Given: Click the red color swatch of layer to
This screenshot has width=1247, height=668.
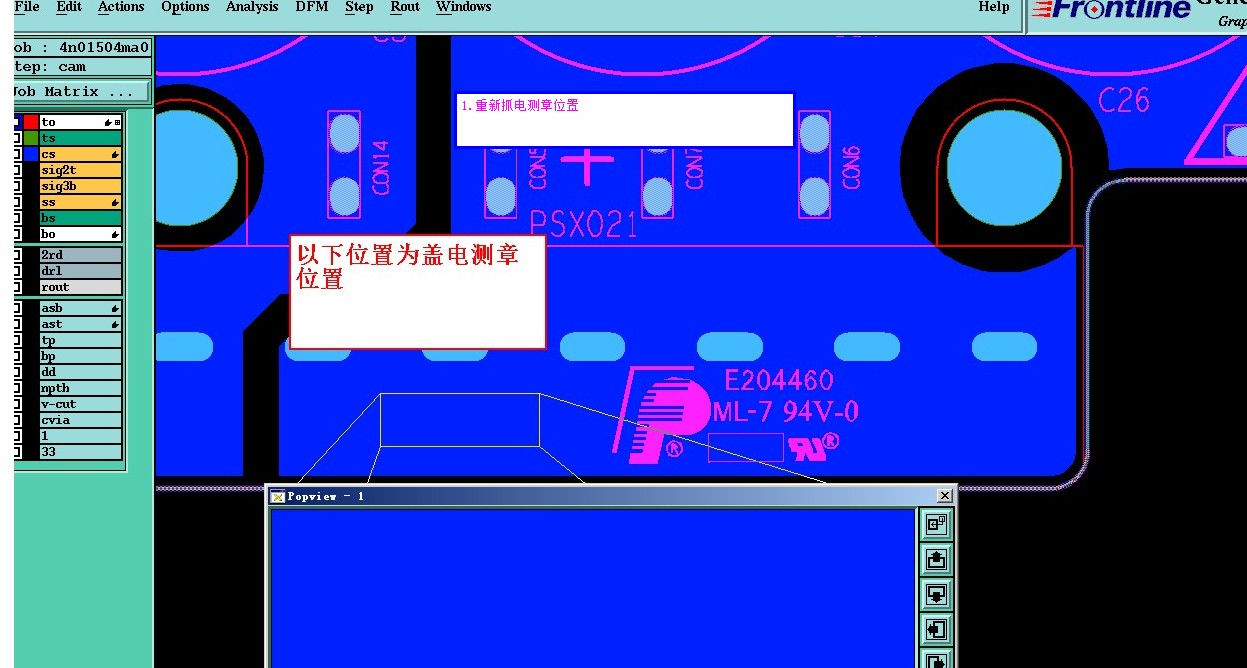Looking at the screenshot, I should 31,122.
